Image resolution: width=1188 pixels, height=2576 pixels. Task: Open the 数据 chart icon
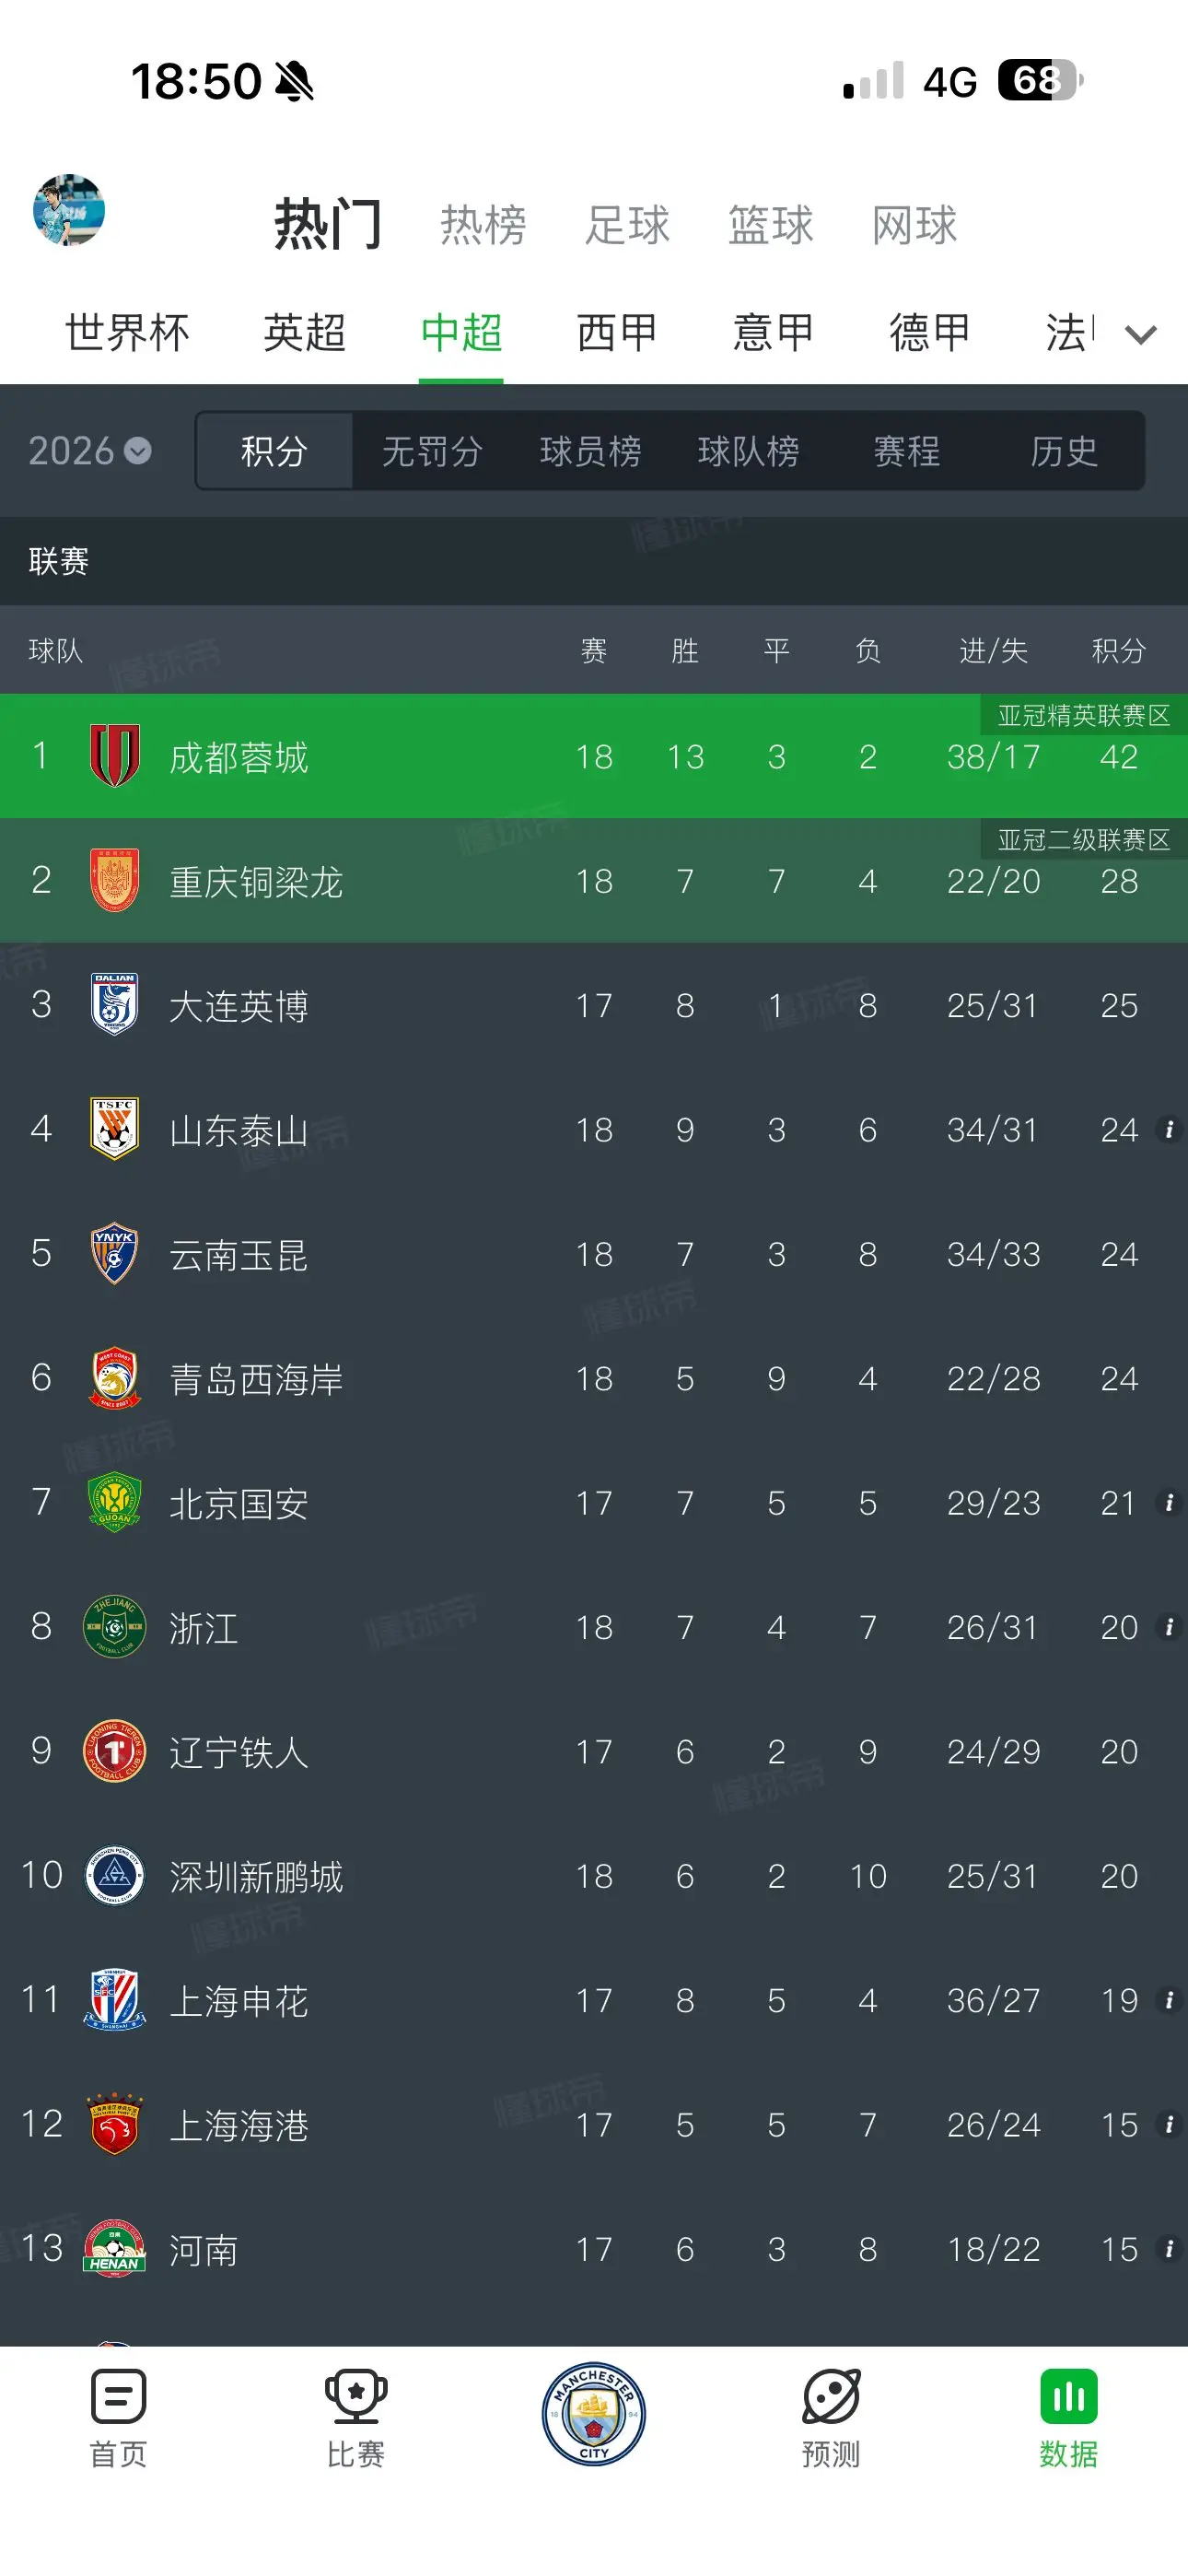[1068, 2396]
